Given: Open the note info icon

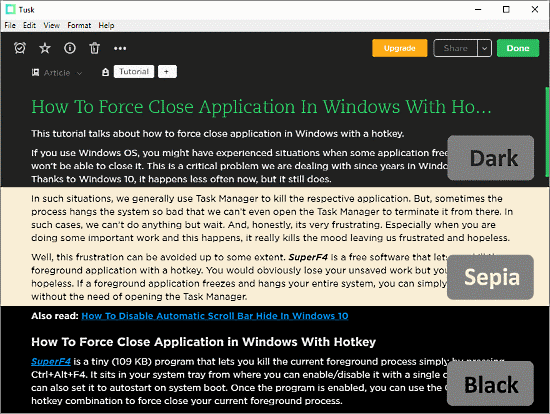Looking at the screenshot, I should click(x=70, y=48).
